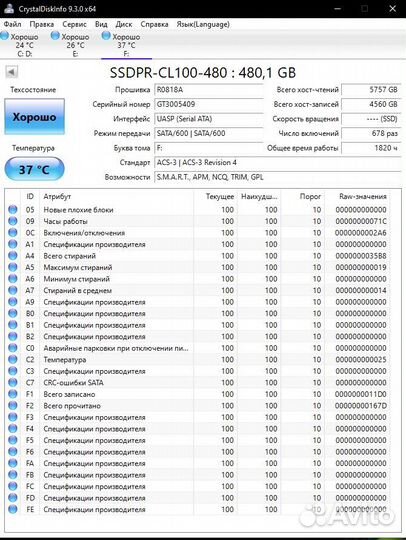Click status icon for attribute F4
Screen dimensions: 406x540
13,428
